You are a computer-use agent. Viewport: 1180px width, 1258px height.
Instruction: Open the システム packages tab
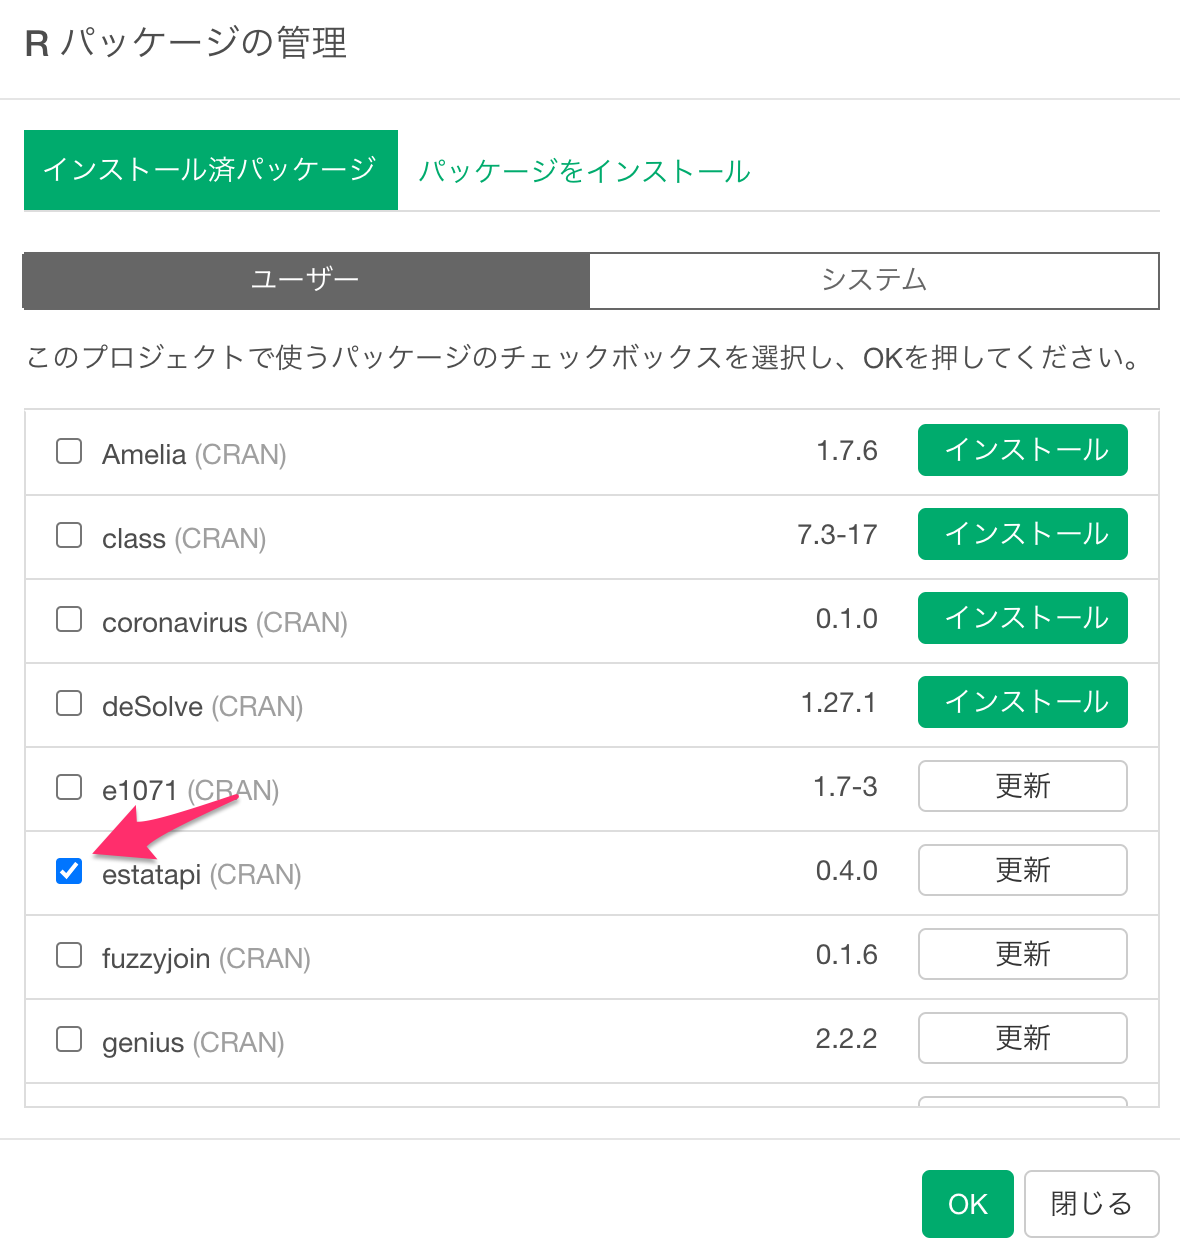pos(874,280)
